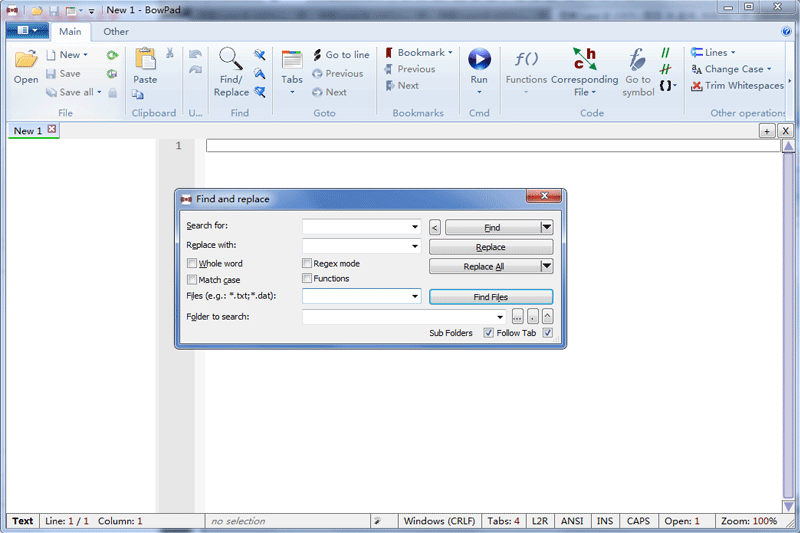This screenshot has height=533, width=800.
Task: Click the Paste clipboard icon
Action: [x=145, y=58]
